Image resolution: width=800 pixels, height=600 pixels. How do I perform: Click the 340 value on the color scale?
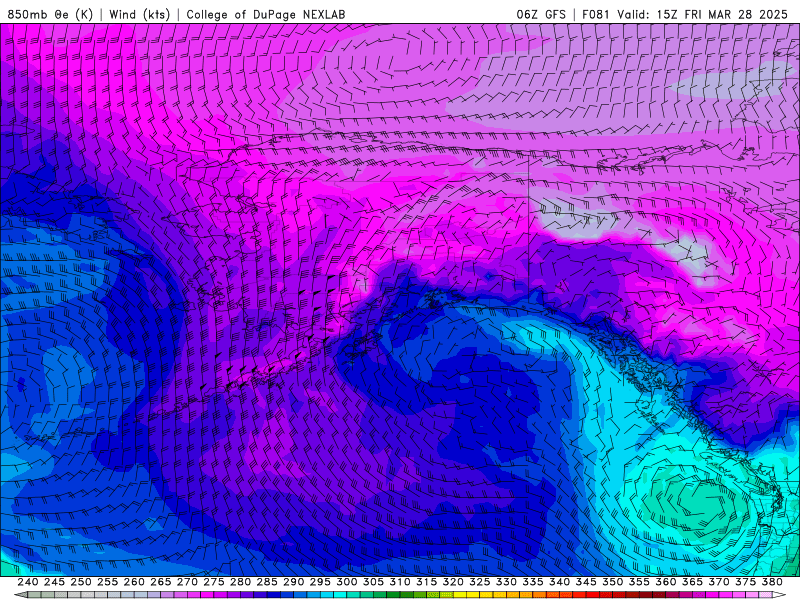(x=559, y=582)
